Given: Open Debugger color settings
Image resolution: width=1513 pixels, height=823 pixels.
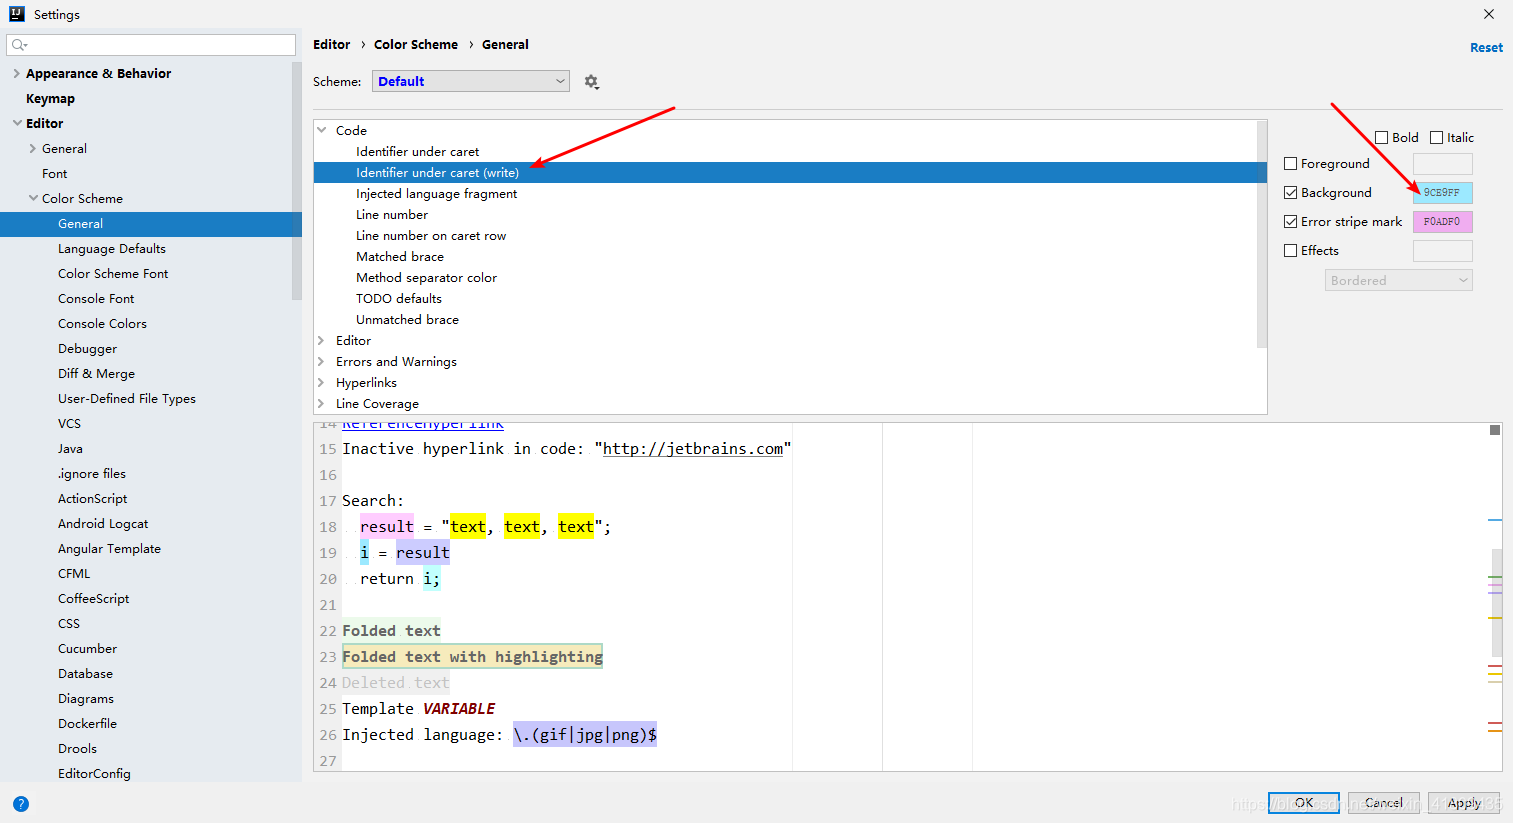Looking at the screenshot, I should [x=87, y=349].
